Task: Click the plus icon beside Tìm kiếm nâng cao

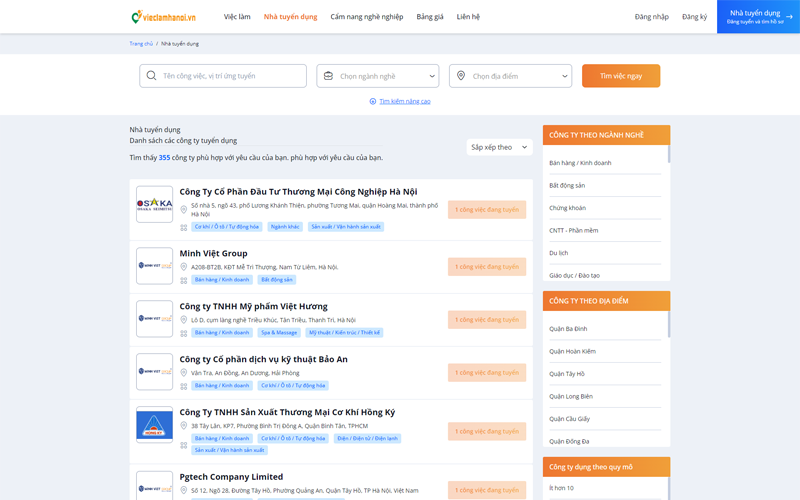Action: click(373, 101)
